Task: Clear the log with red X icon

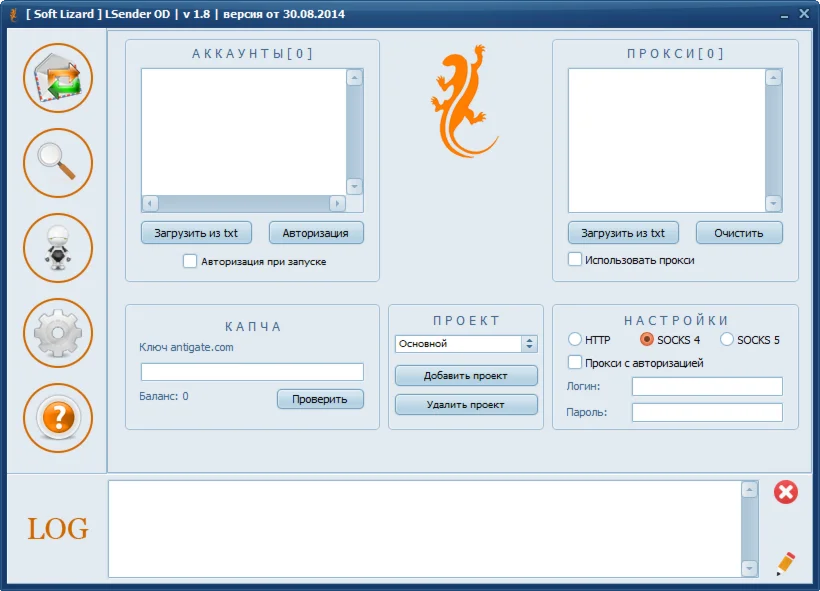Action: pos(785,492)
